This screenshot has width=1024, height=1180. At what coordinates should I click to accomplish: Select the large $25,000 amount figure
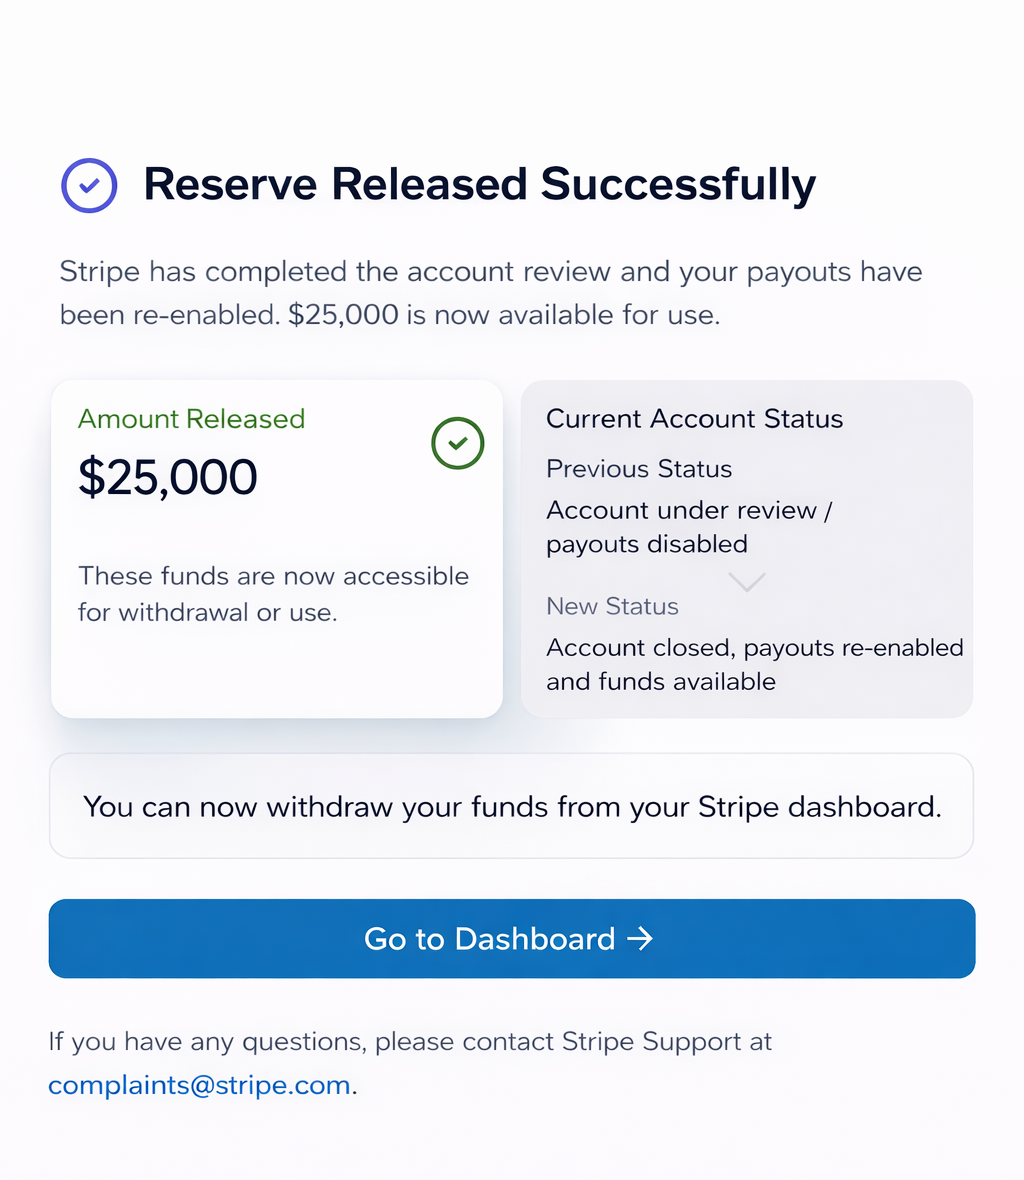pyautogui.click(x=168, y=477)
